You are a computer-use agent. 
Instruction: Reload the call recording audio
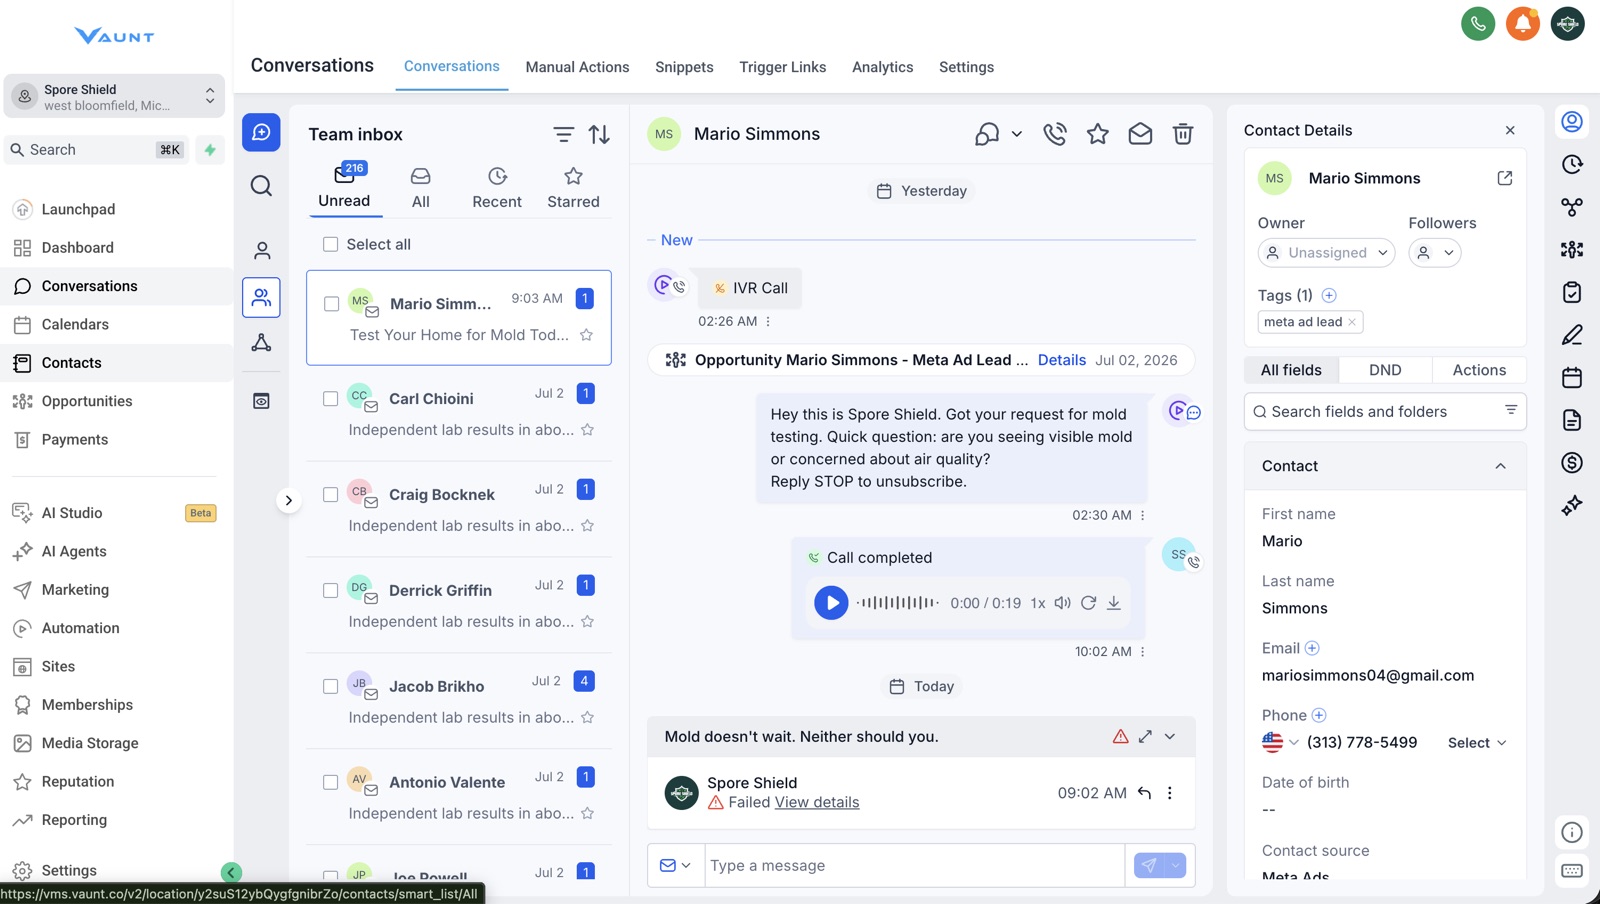[x=1089, y=603]
